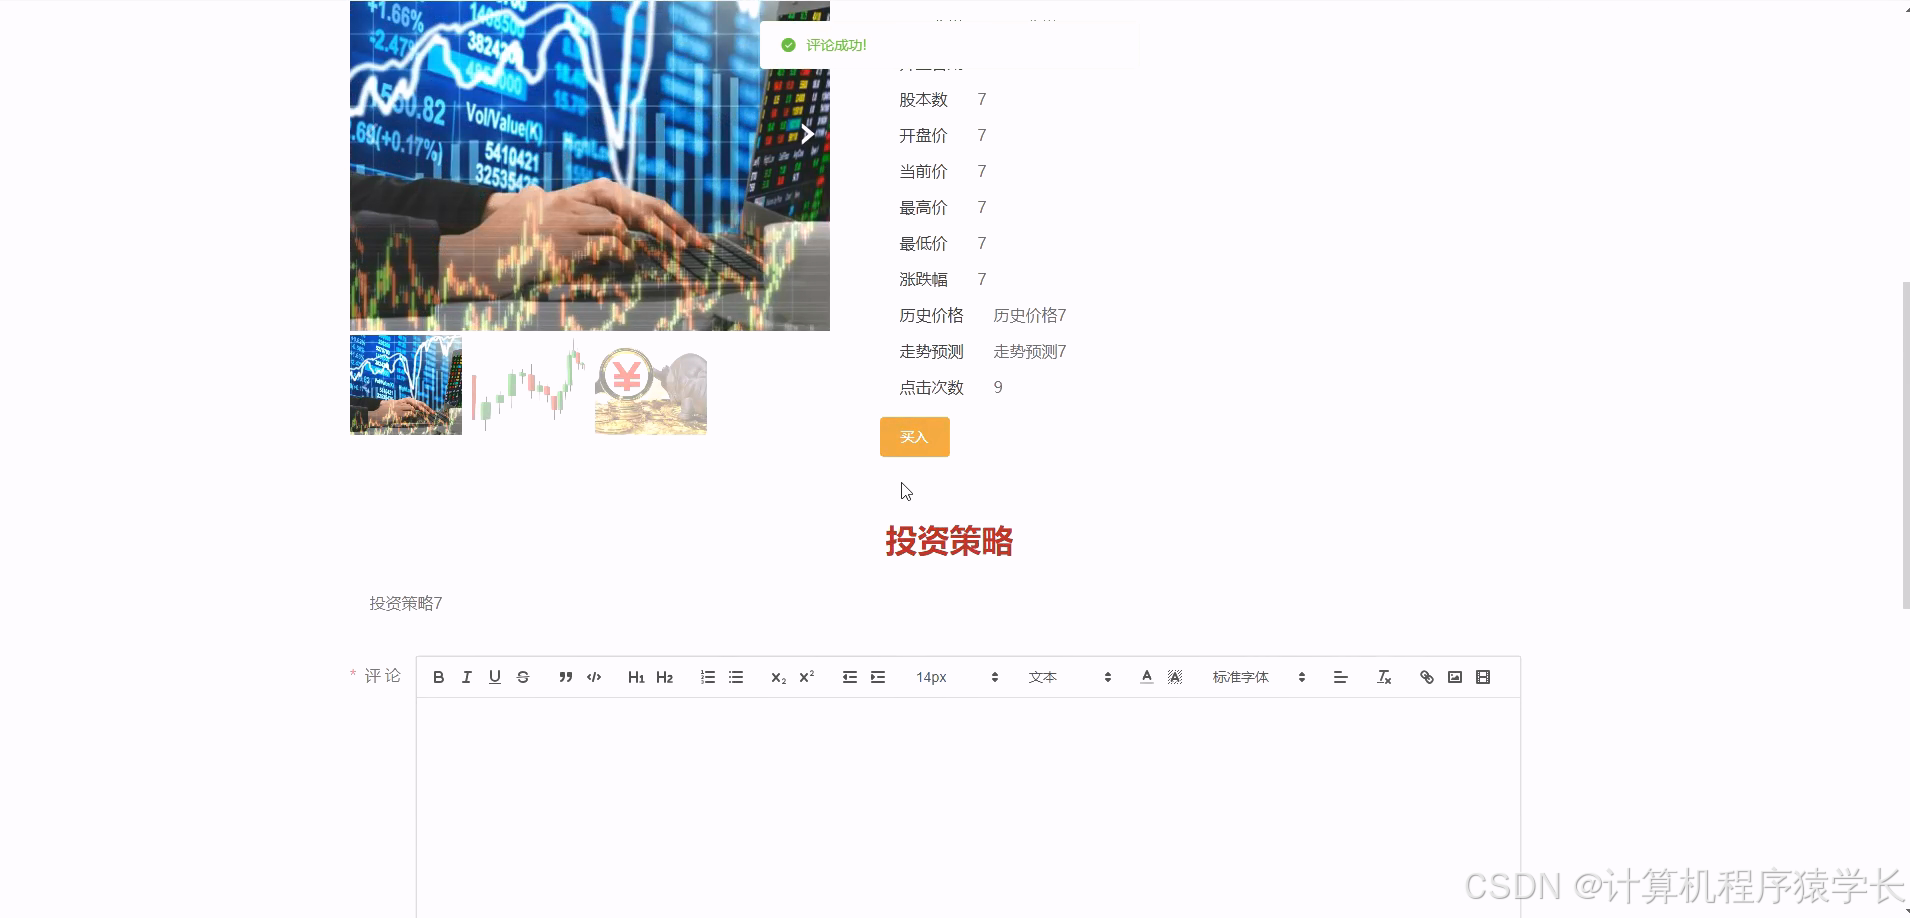
Task: Click the 买入 buy button
Action: [914, 437]
